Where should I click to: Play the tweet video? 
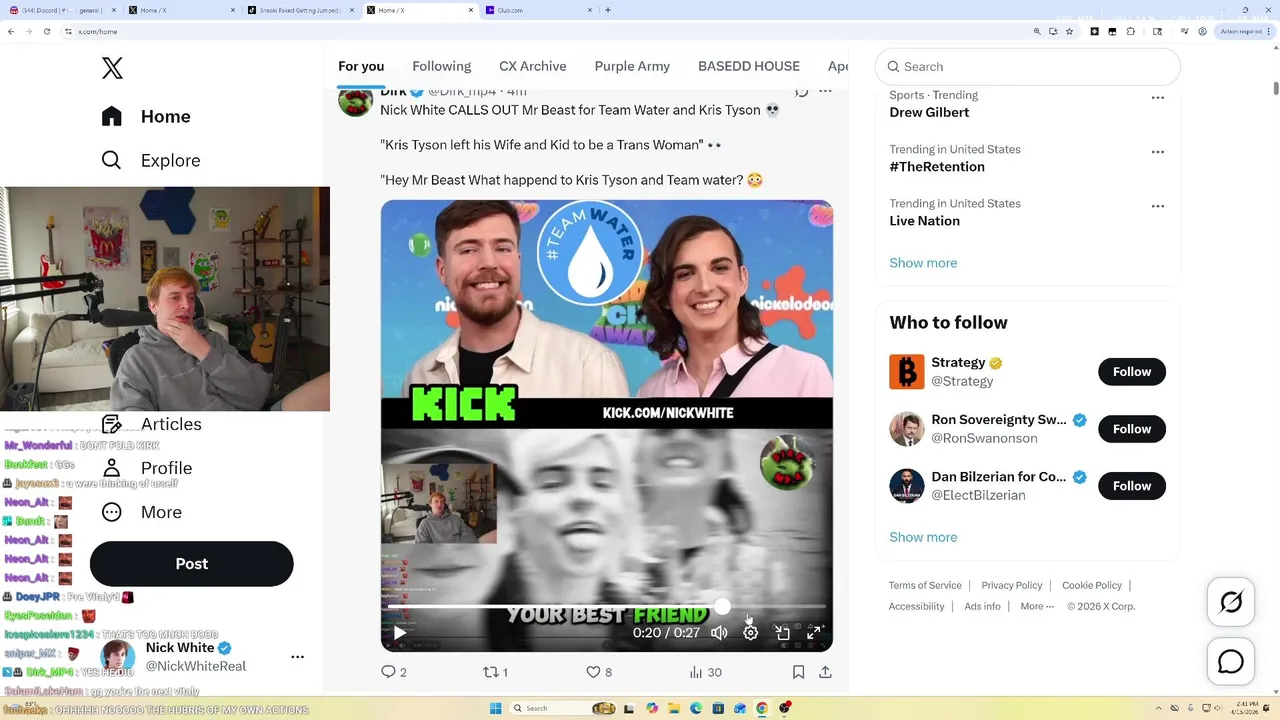click(400, 632)
